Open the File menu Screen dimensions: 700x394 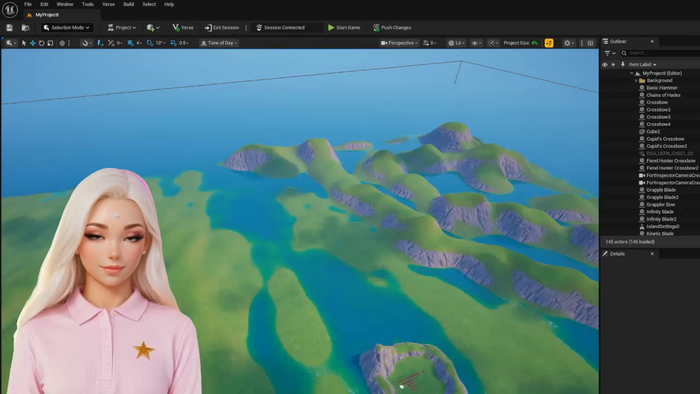click(x=28, y=4)
